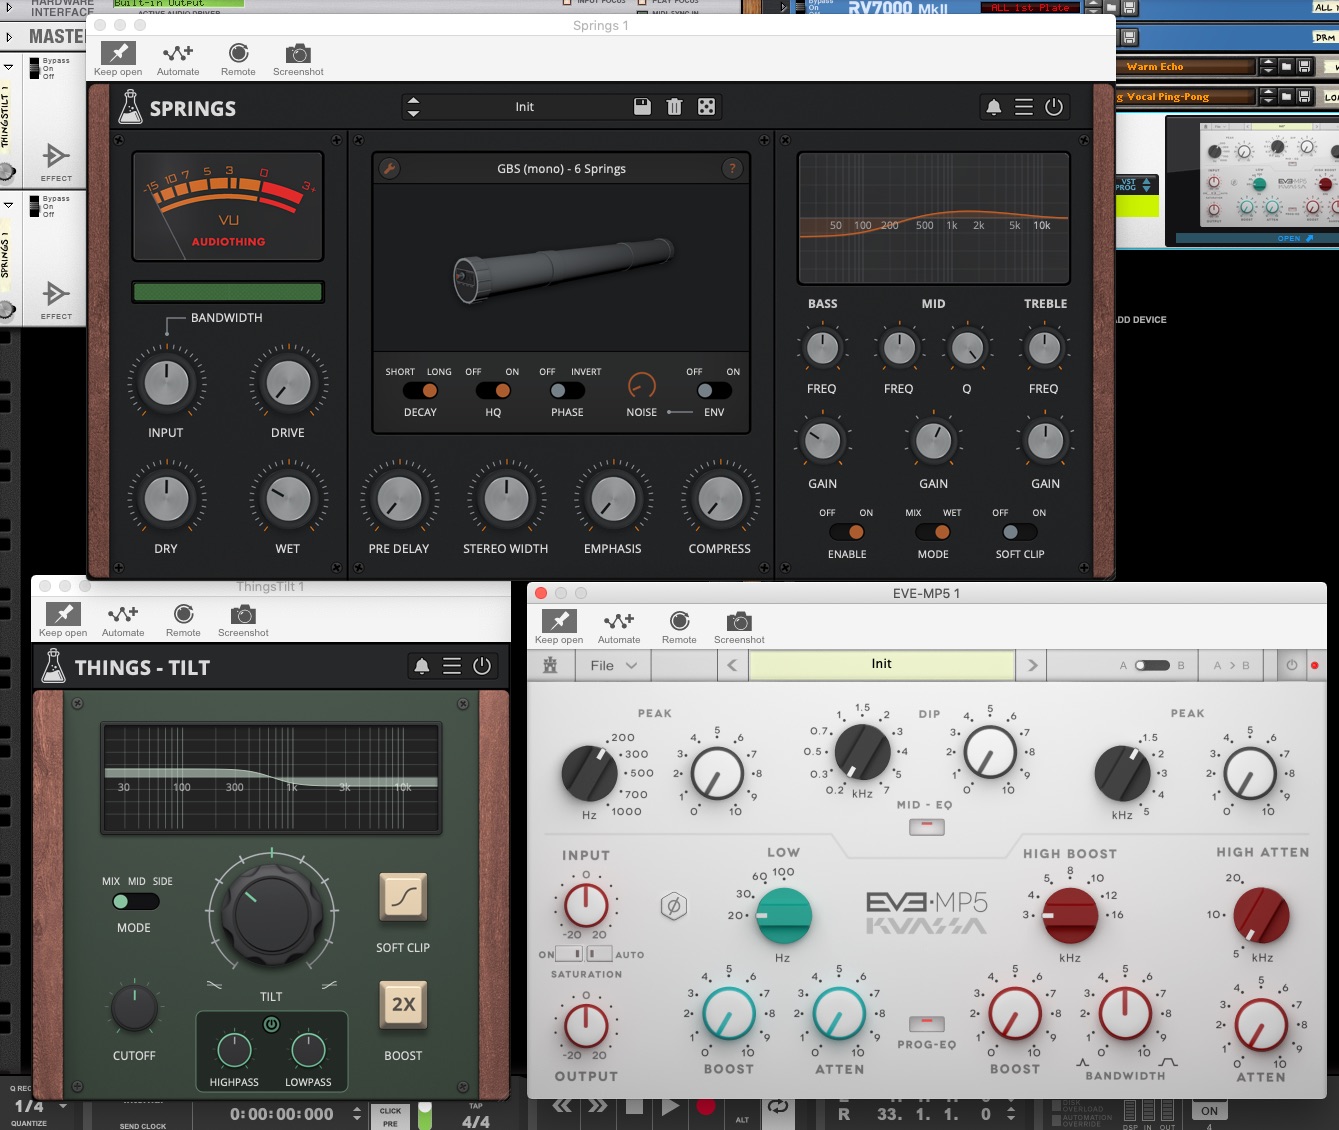Save the Springs preset with disk icon
1339x1130 pixels.
[x=643, y=107]
